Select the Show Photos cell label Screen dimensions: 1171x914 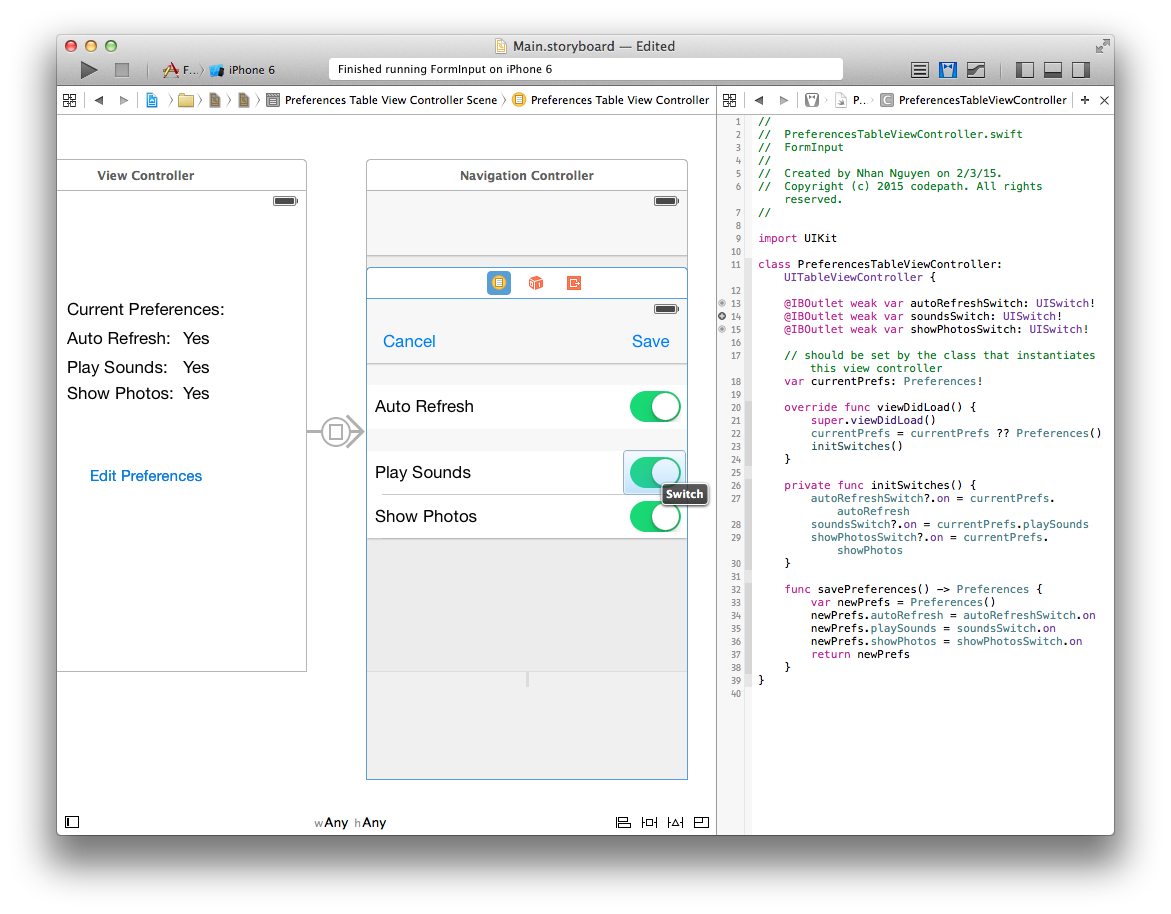coord(426,517)
